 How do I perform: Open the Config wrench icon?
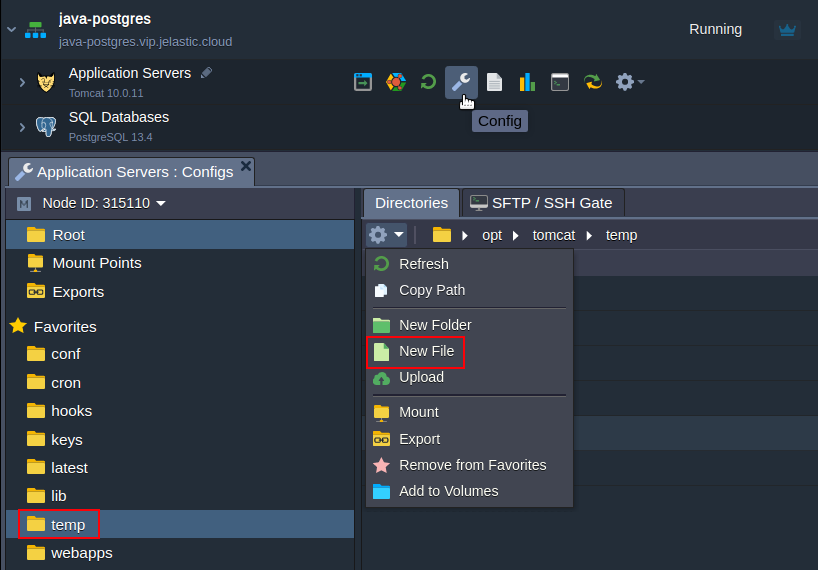click(461, 82)
